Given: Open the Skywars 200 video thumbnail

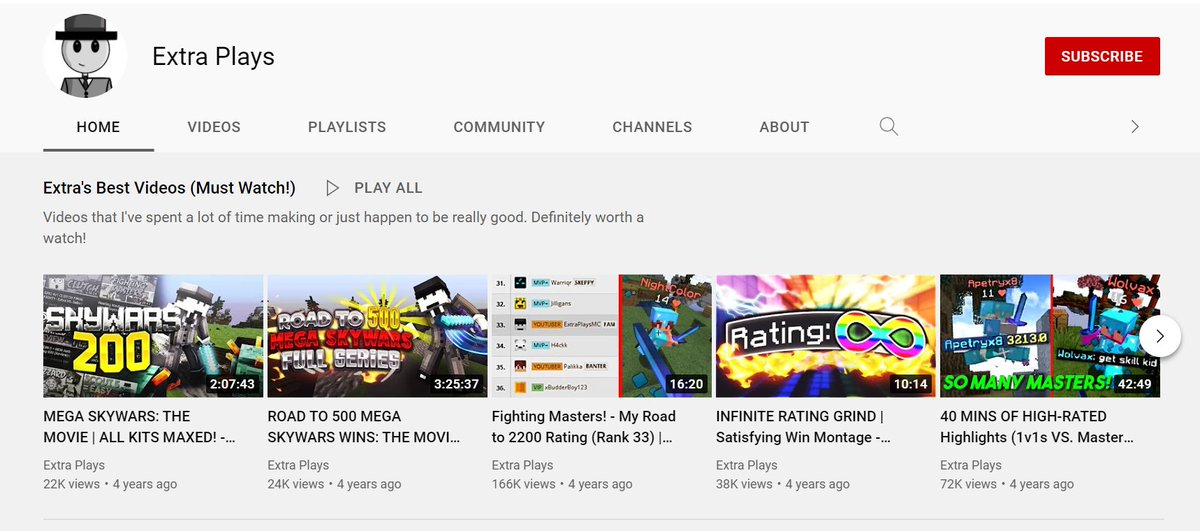Looking at the screenshot, I should (153, 336).
